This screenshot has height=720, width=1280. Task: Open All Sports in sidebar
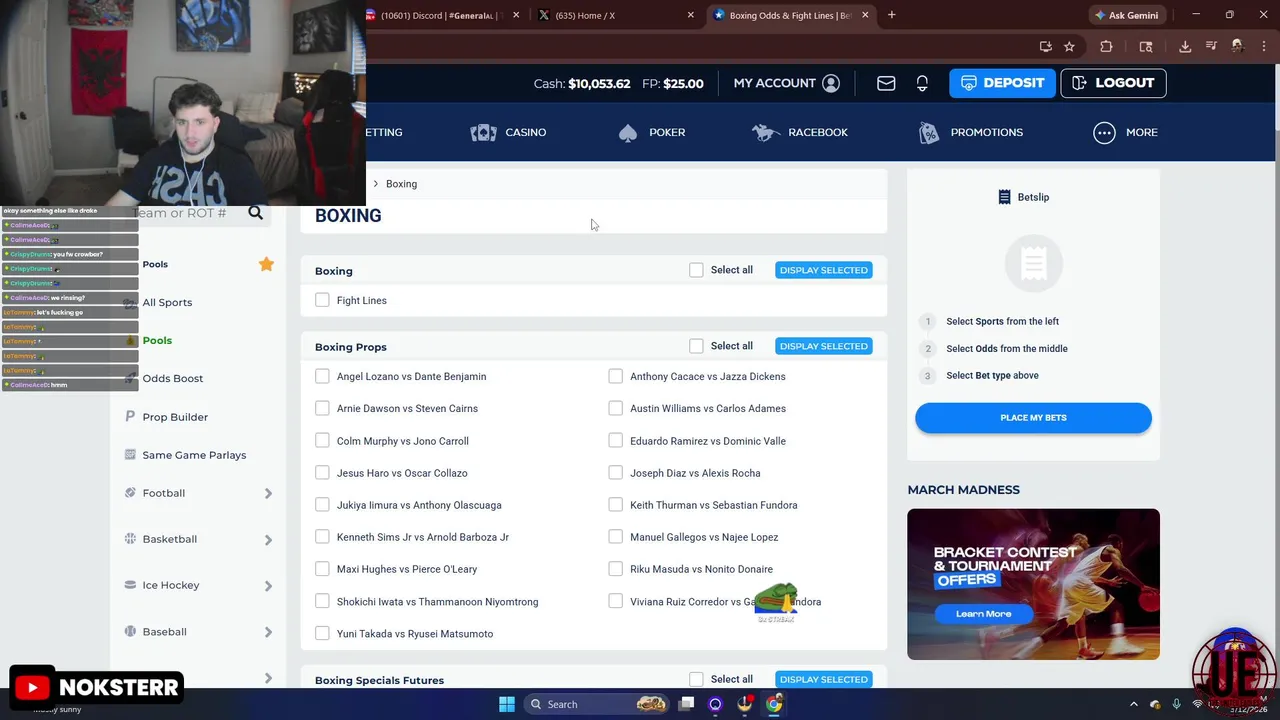point(167,302)
